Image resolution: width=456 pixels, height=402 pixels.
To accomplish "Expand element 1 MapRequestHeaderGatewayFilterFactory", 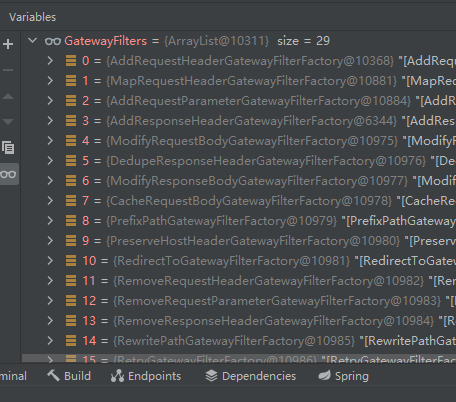I will [50, 81].
